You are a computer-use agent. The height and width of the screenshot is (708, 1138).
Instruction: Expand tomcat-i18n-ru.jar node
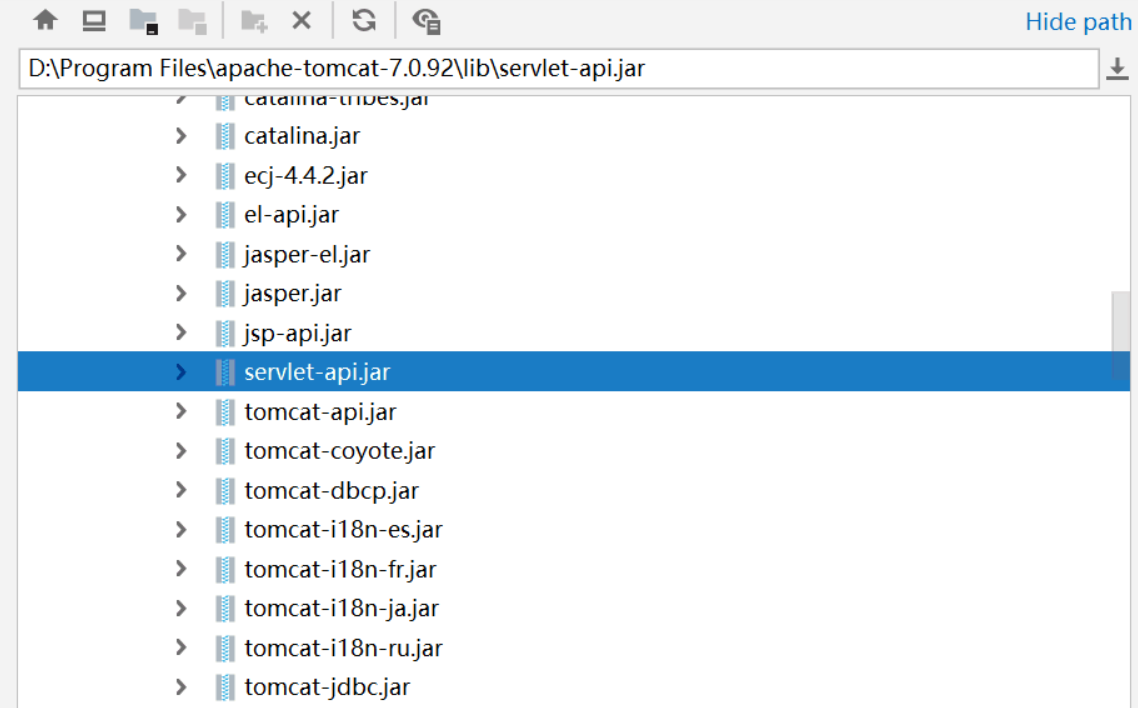click(181, 648)
